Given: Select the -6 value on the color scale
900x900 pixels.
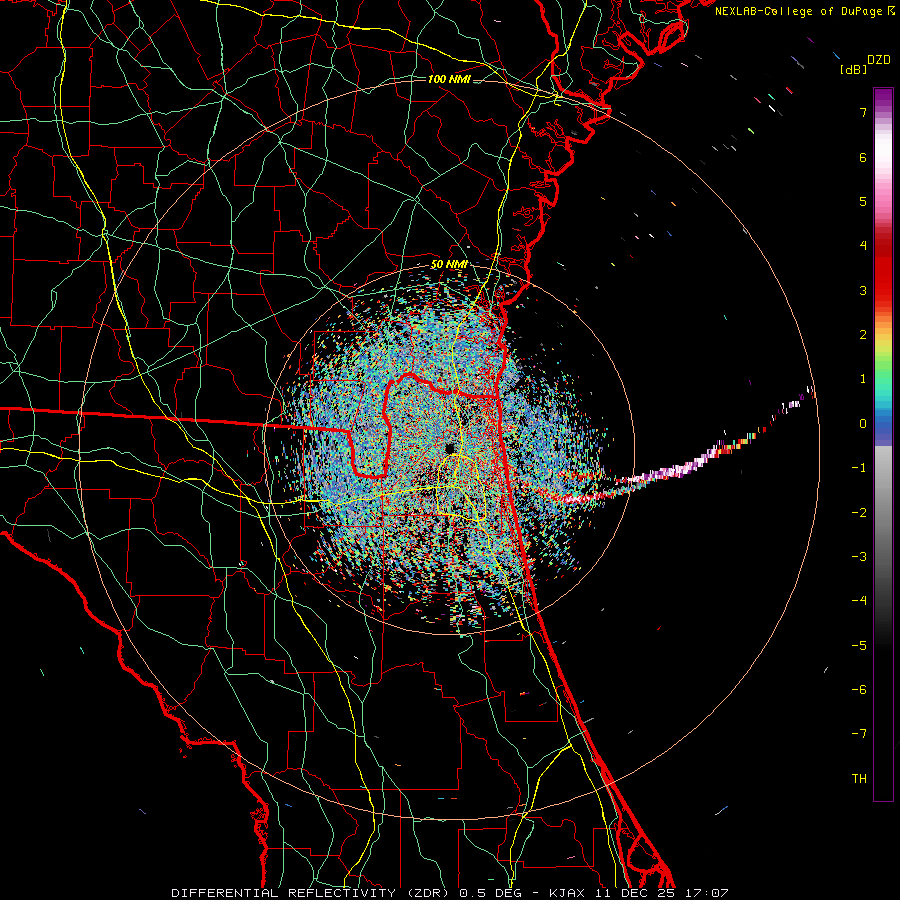Looking at the screenshot, I should click(x=859, y=689).
